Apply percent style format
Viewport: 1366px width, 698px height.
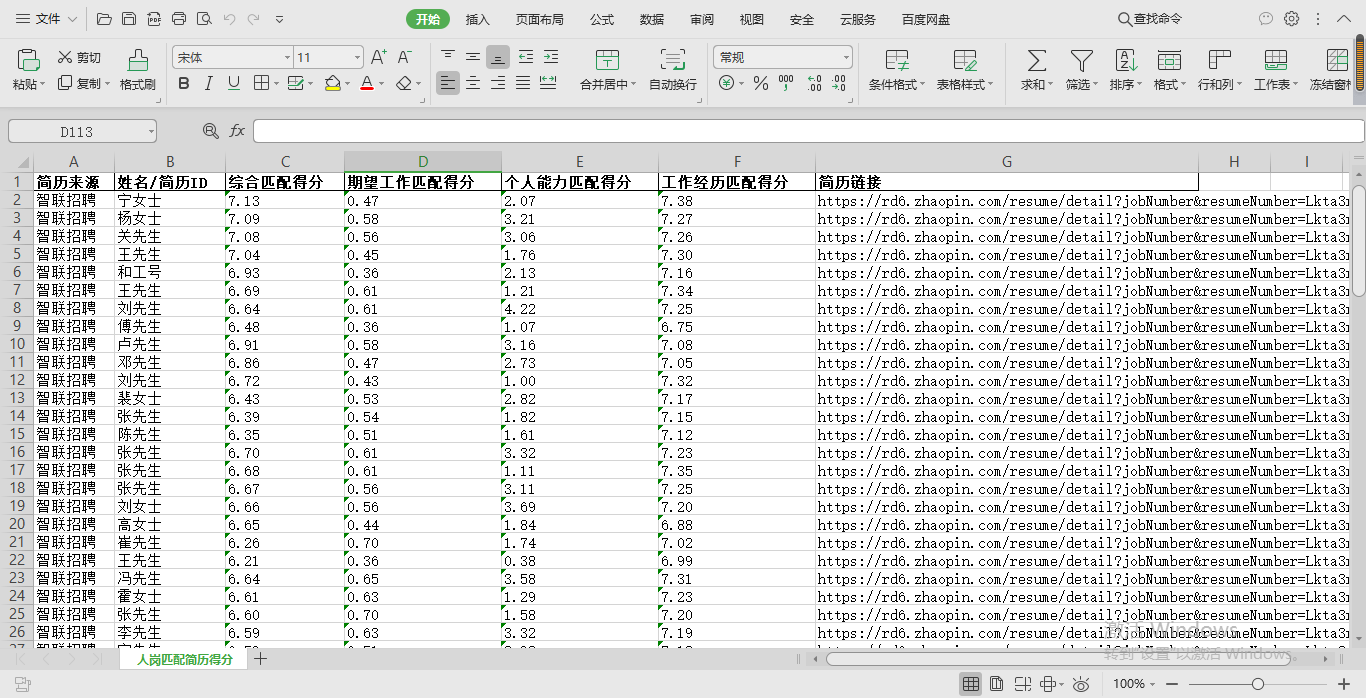(761, 83)
